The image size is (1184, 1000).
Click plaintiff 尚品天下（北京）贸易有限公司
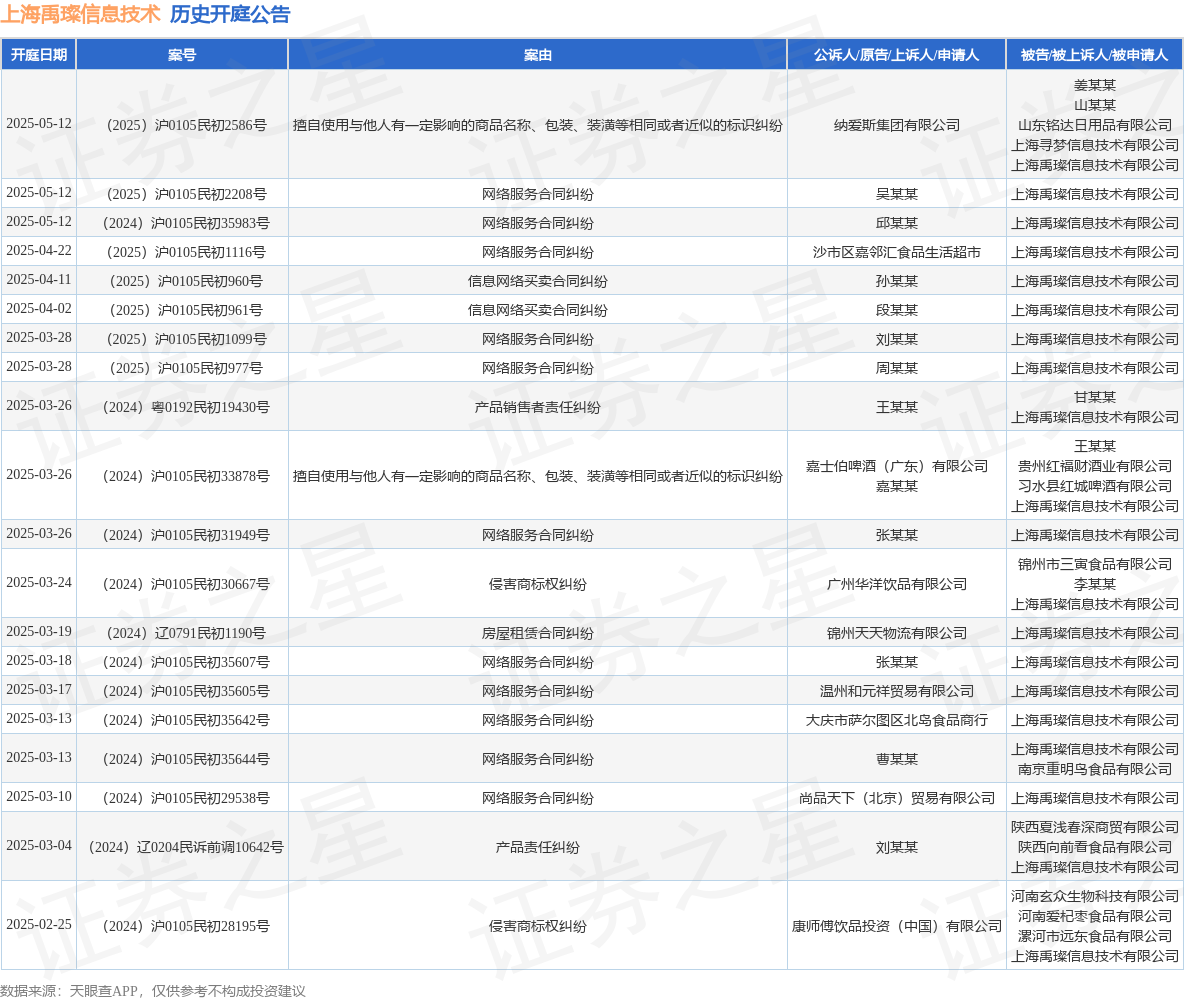tap(896, 798)
